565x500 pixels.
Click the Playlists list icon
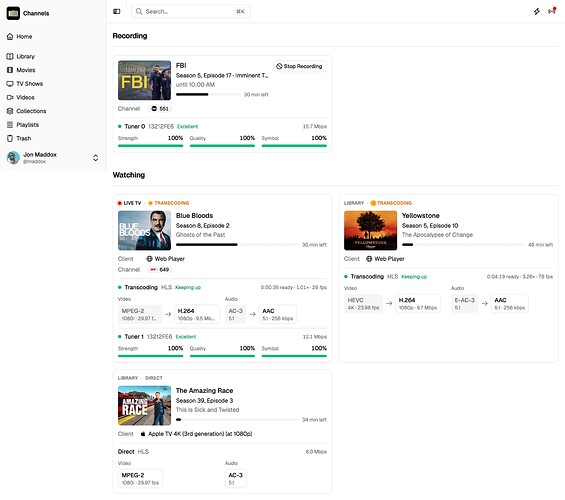[x=10, y=125]
